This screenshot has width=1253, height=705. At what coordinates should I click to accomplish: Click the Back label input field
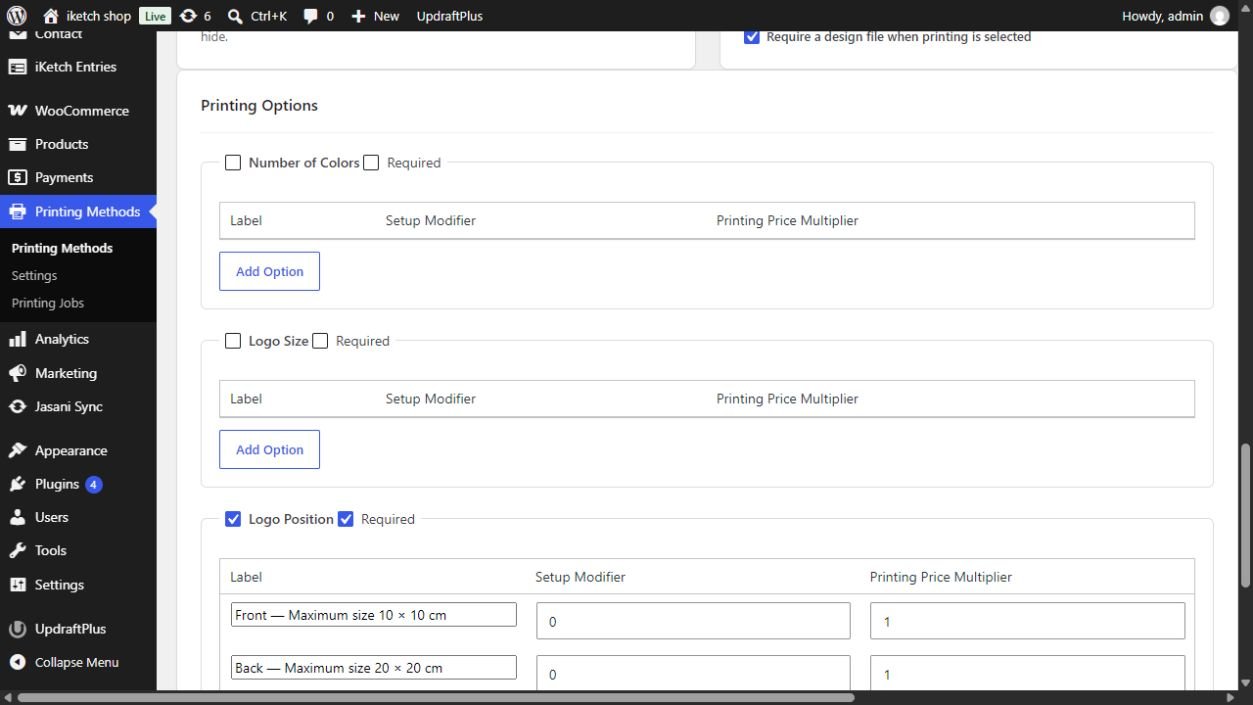tap(373, 668)
